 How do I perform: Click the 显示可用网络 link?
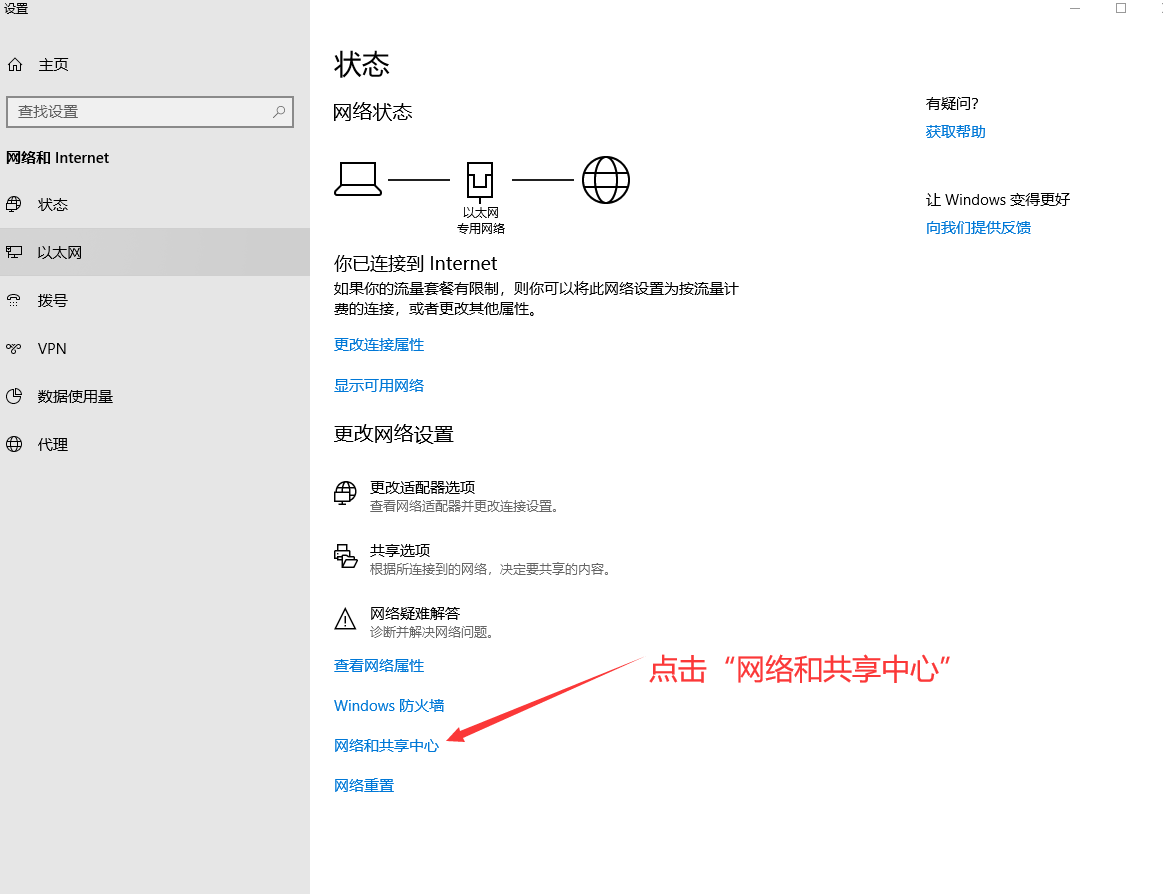(x=379, y=386)
